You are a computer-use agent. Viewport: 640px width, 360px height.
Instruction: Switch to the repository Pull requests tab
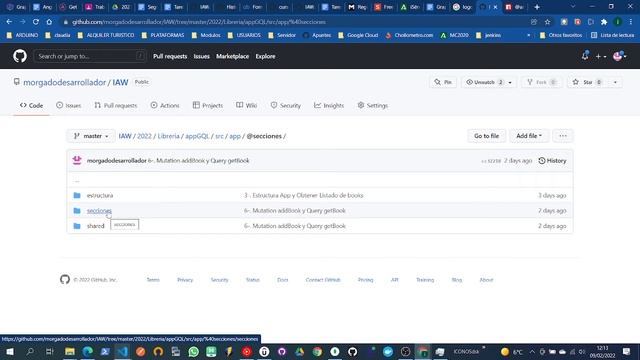point(116,105)
